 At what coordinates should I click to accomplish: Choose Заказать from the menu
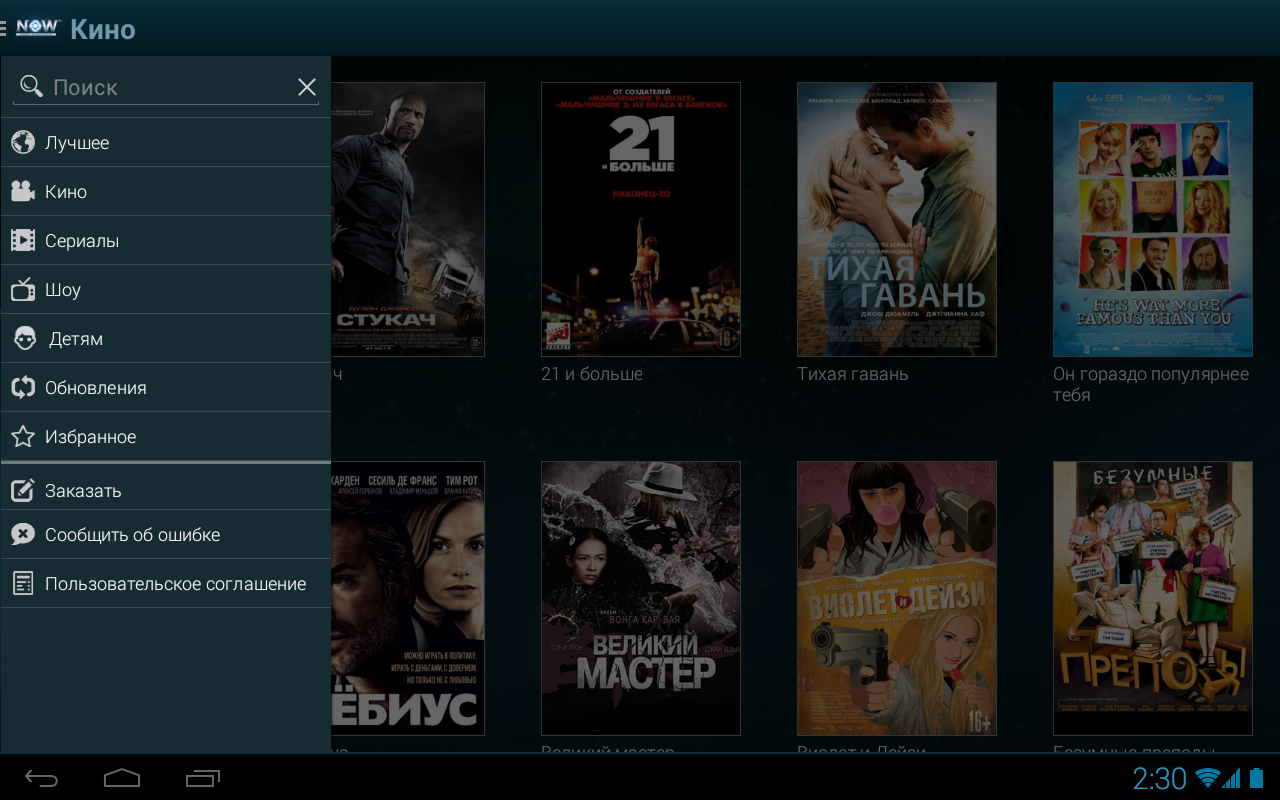(x=166, y=487)
